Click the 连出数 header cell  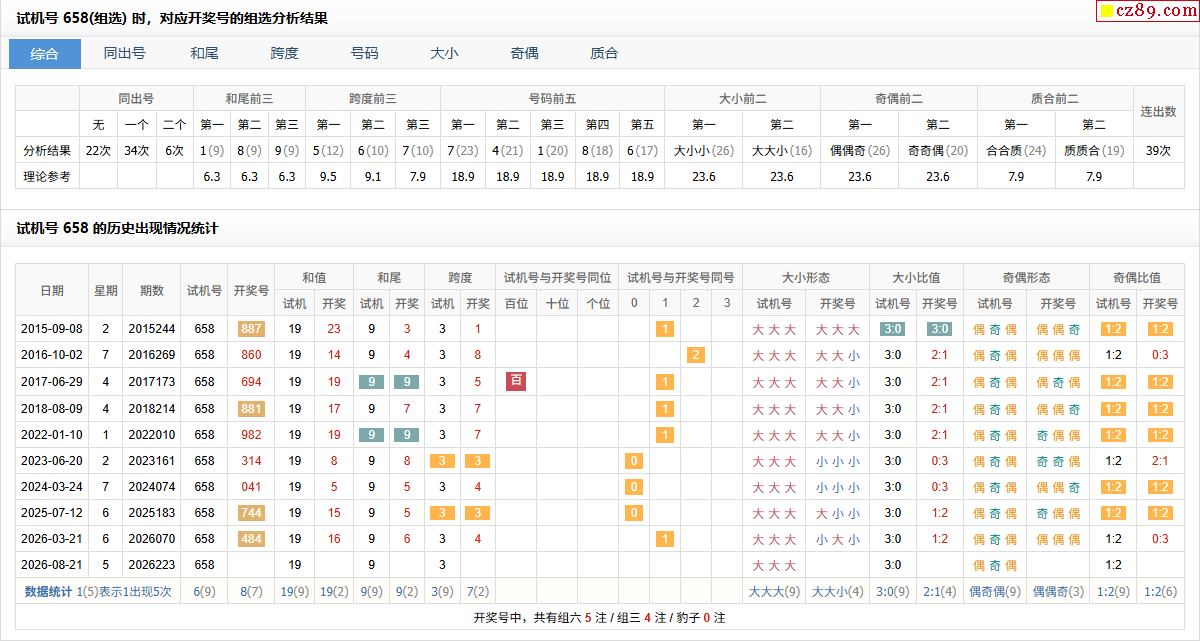pyautogui.click(x=1158, y=112)
